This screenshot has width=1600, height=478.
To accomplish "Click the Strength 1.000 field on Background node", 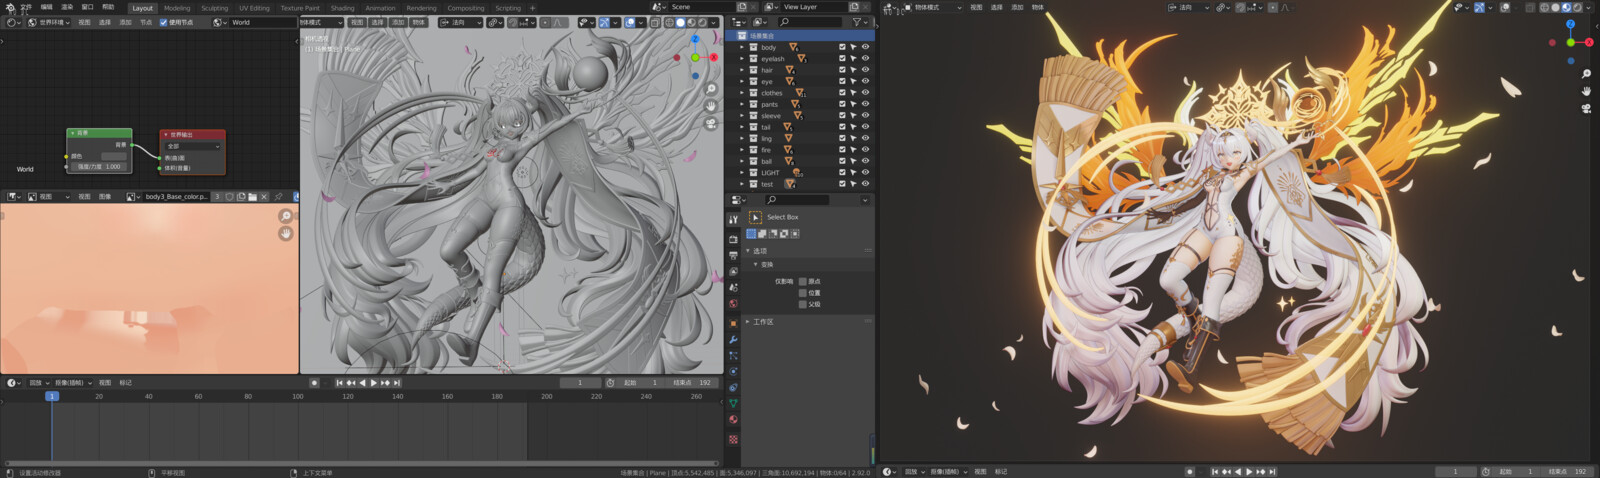I will (x=100, y=166).
